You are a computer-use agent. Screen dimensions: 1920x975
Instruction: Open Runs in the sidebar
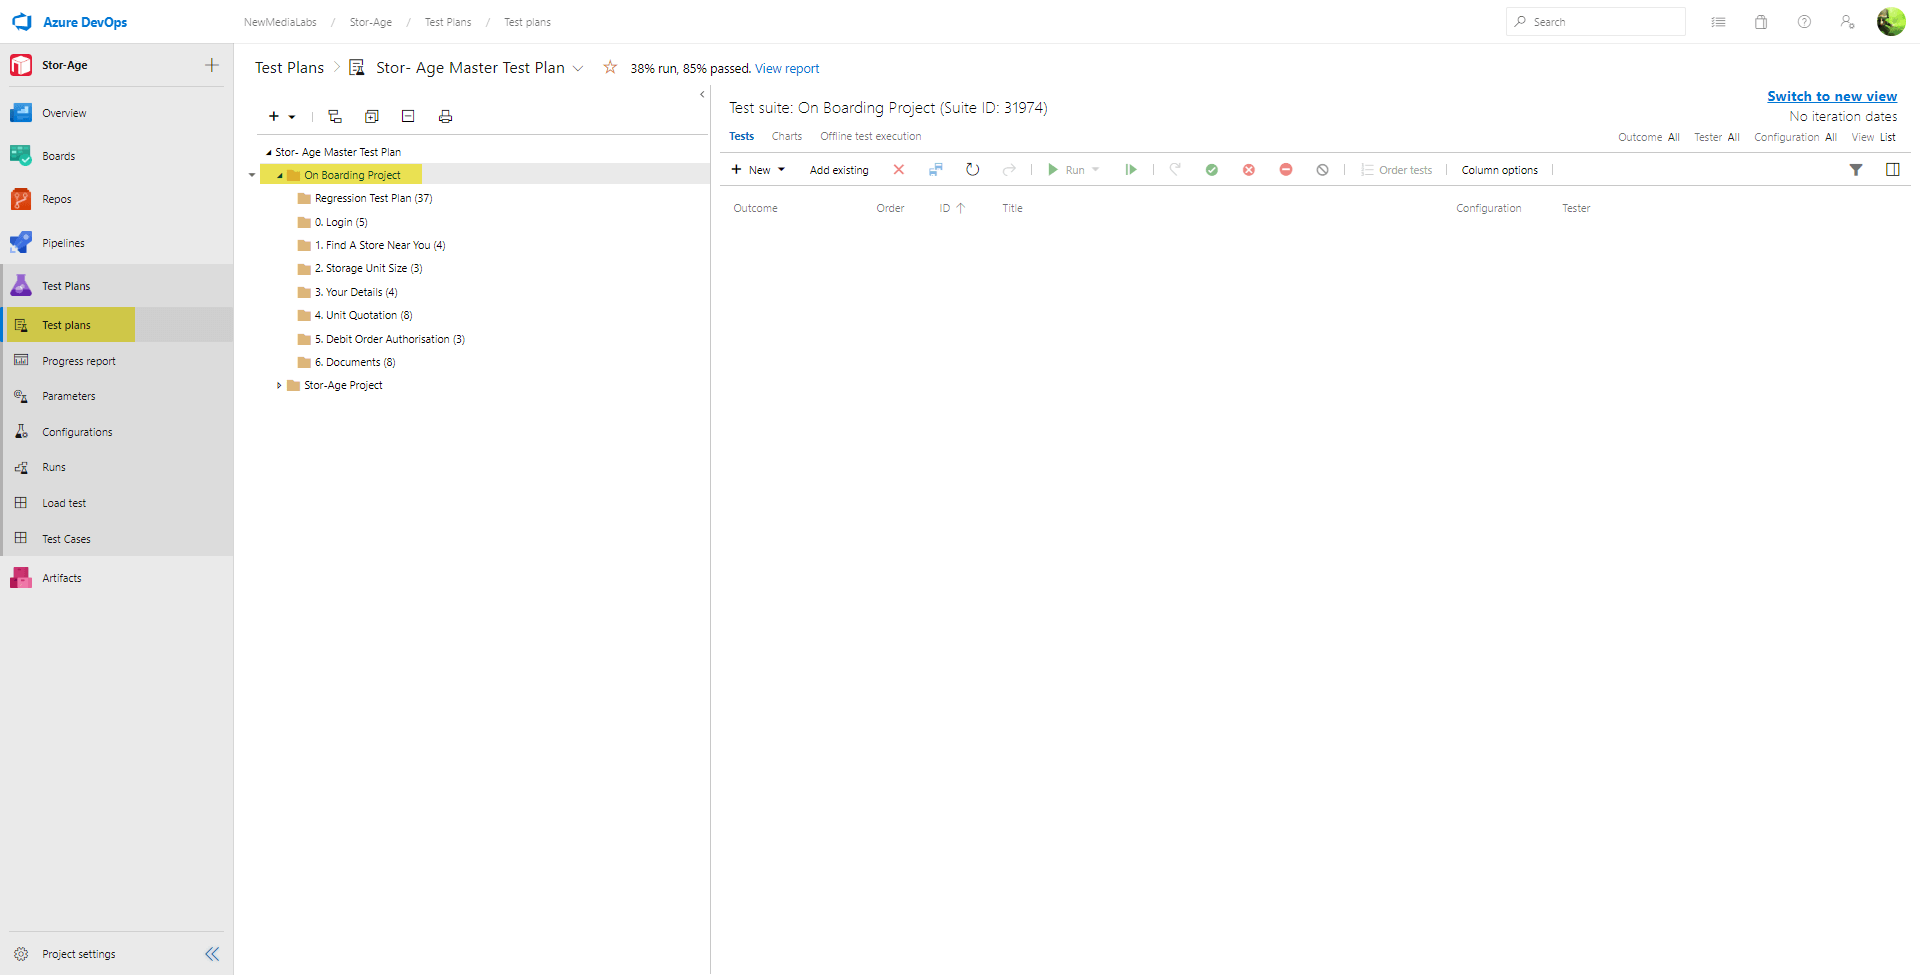117,467
